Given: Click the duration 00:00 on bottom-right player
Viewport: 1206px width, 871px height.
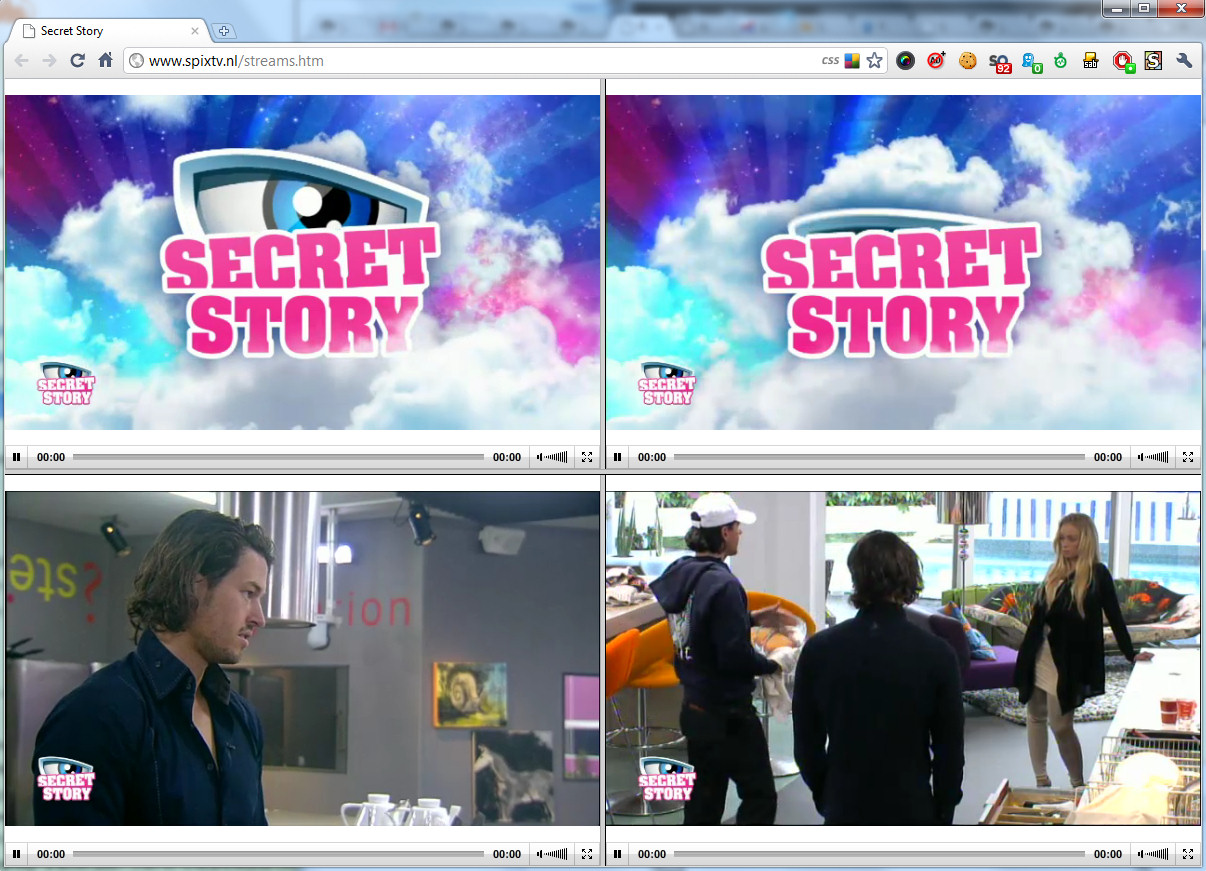Looking at the screenshot, I should tap(1108, 854).
